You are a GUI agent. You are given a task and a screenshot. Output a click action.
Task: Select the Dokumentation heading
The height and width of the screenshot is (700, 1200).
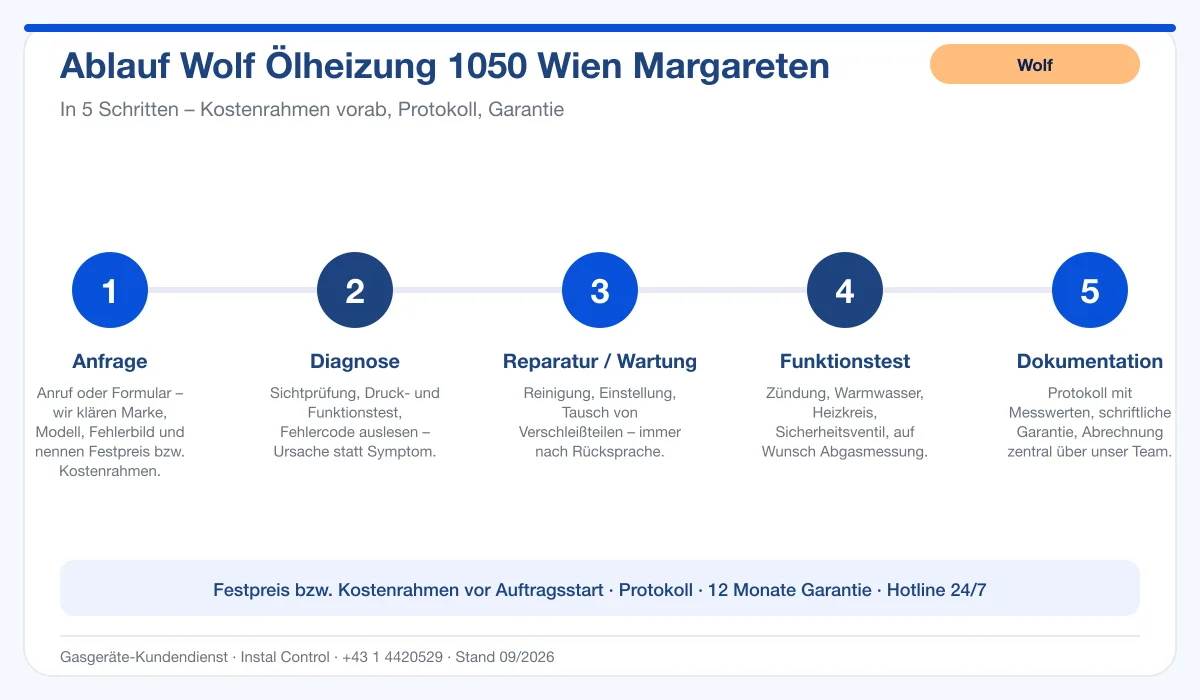click(x=1090, y=361)
